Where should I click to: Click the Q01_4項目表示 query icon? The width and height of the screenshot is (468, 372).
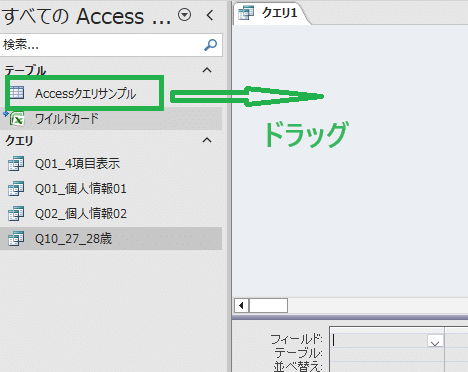(x=16, y=164)
